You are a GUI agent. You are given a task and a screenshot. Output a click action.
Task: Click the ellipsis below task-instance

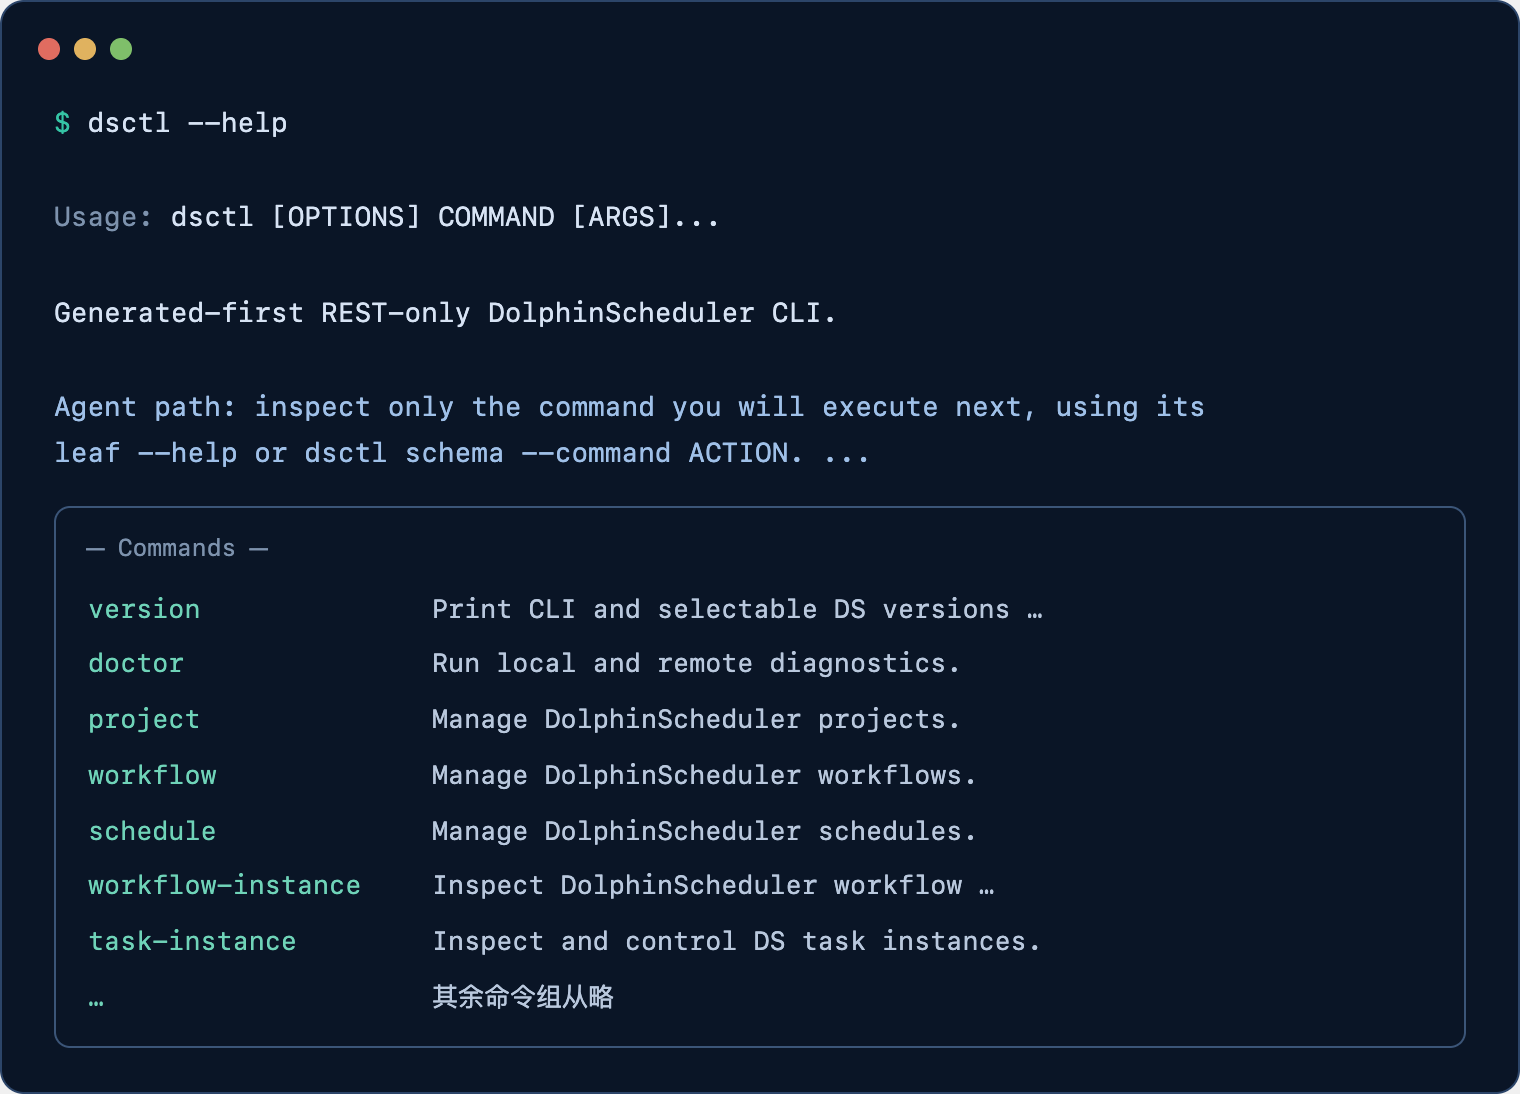point(96,1001)
